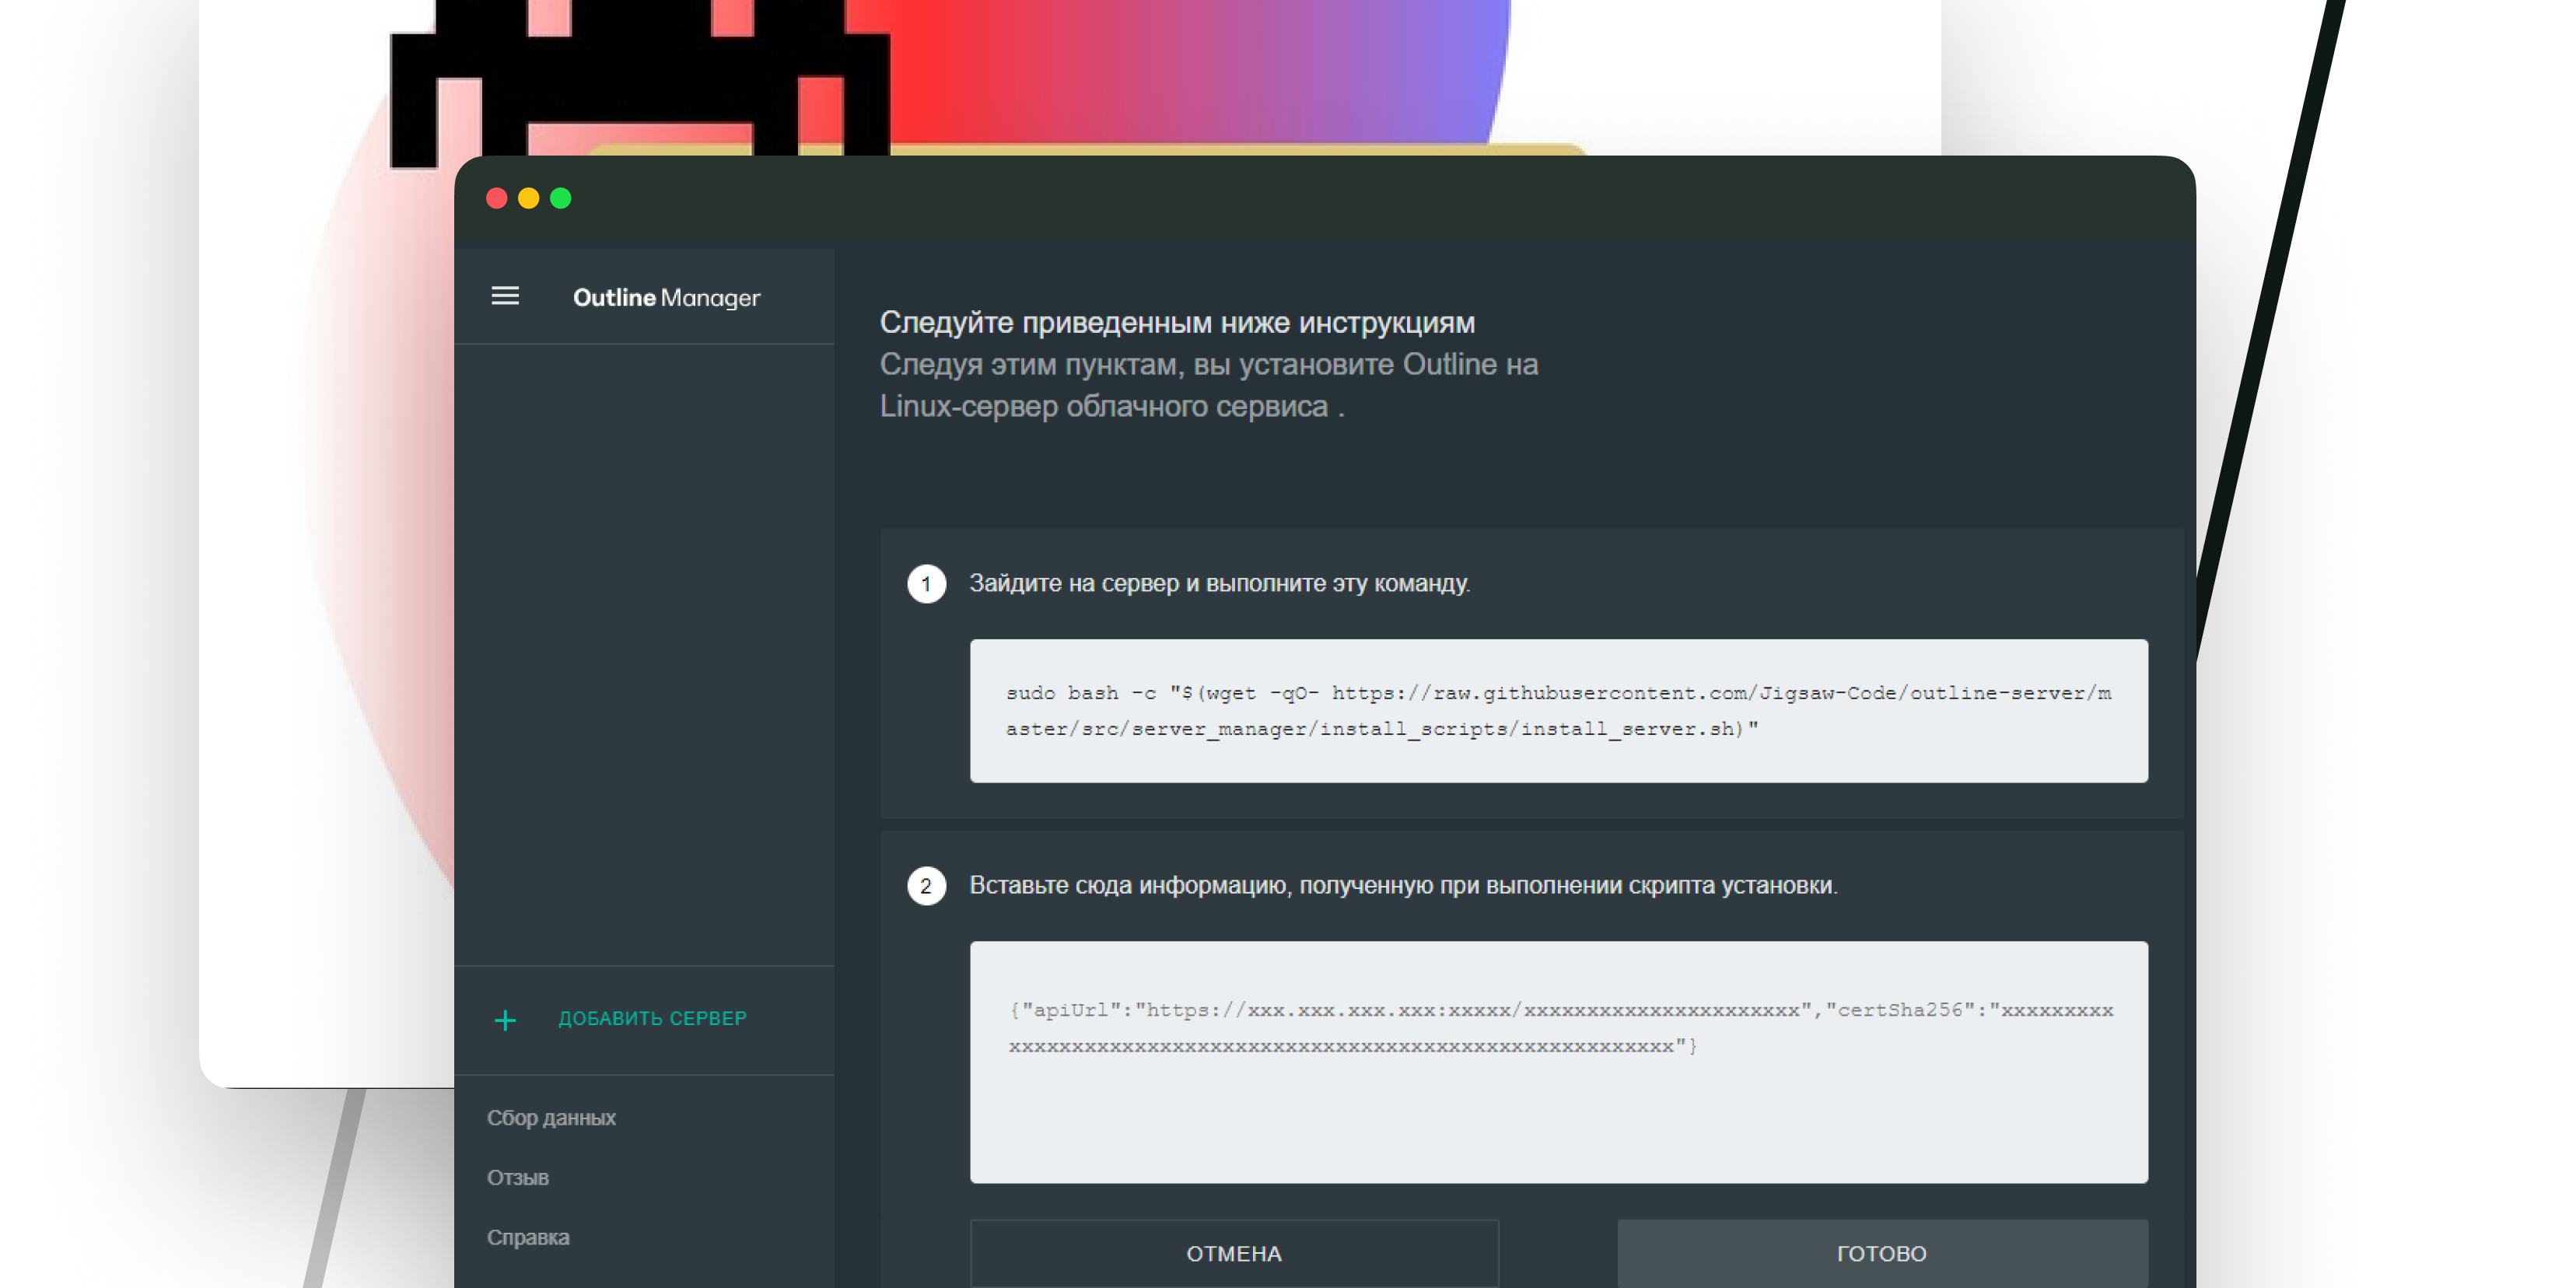
Task: Maximize the window with the green button
Action: (x=560, y=198)
